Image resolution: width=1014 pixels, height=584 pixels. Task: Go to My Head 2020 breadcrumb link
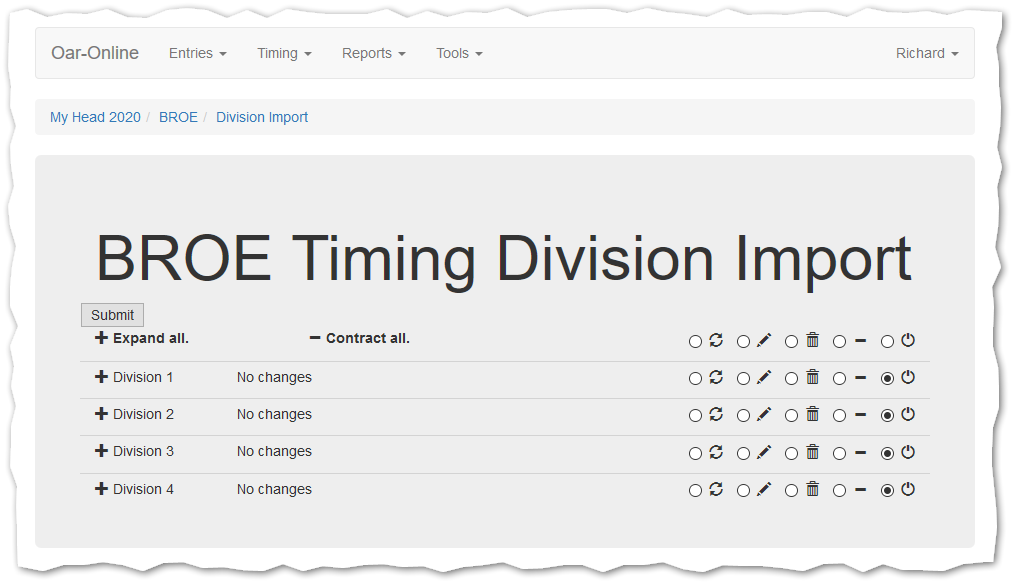(95, 117)
